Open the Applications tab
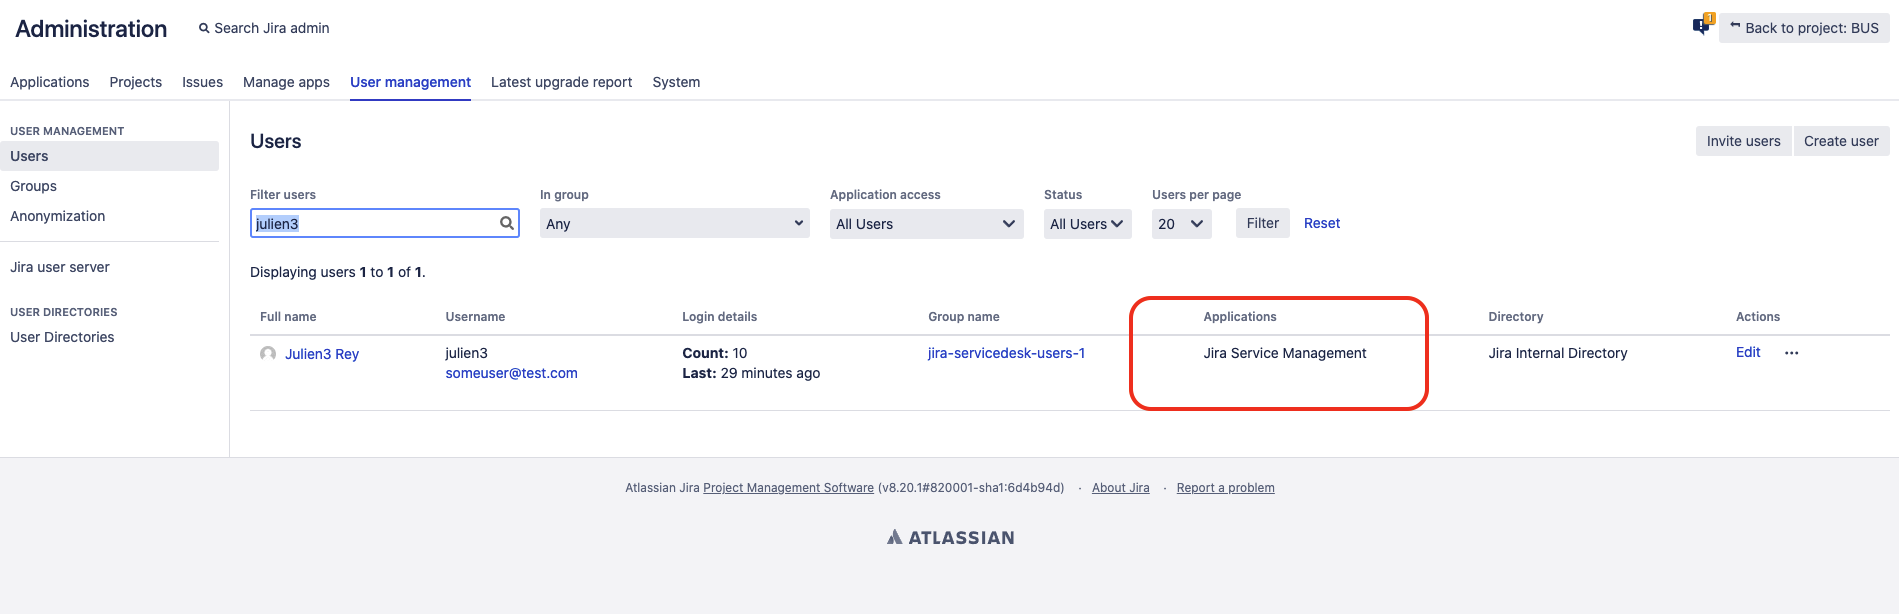The height and width of the screenshot is (614, 1899). [x=49, y=82]
